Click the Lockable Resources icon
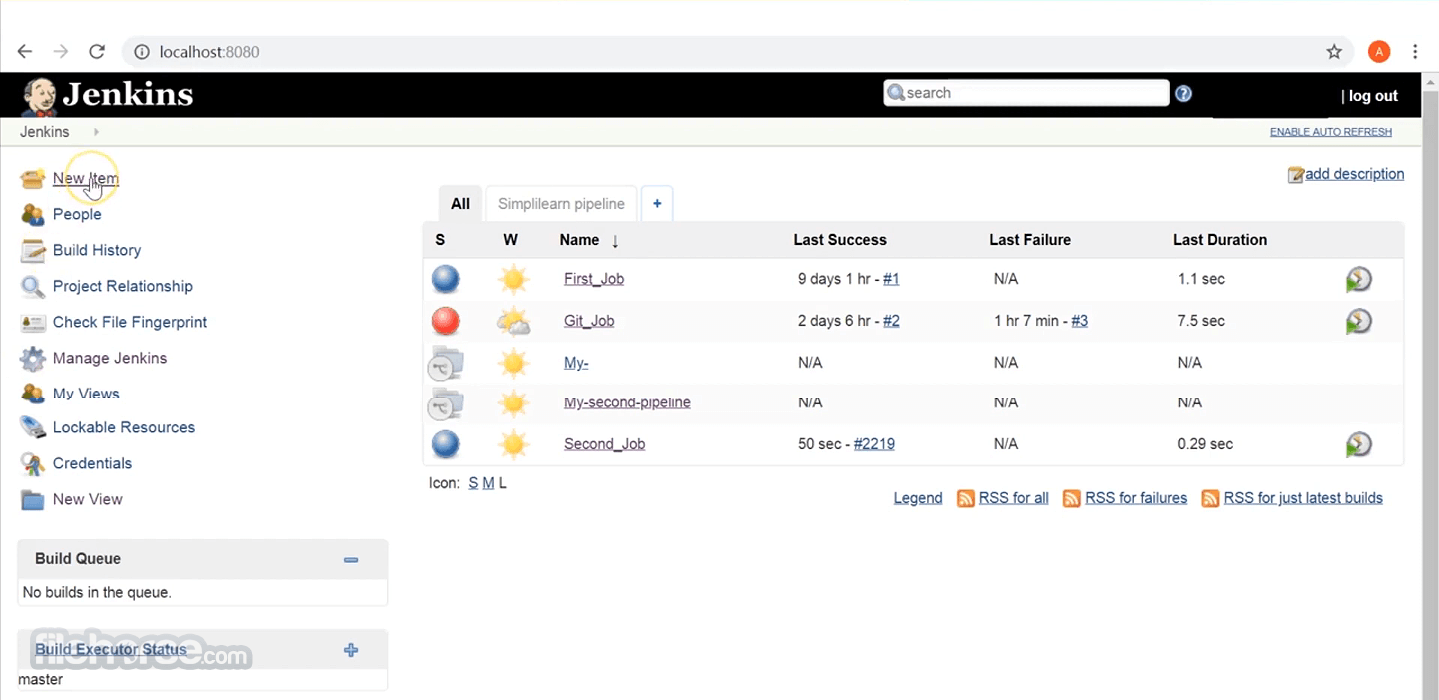This screenshot has height=700, width=1439. [x=33, y=427]
